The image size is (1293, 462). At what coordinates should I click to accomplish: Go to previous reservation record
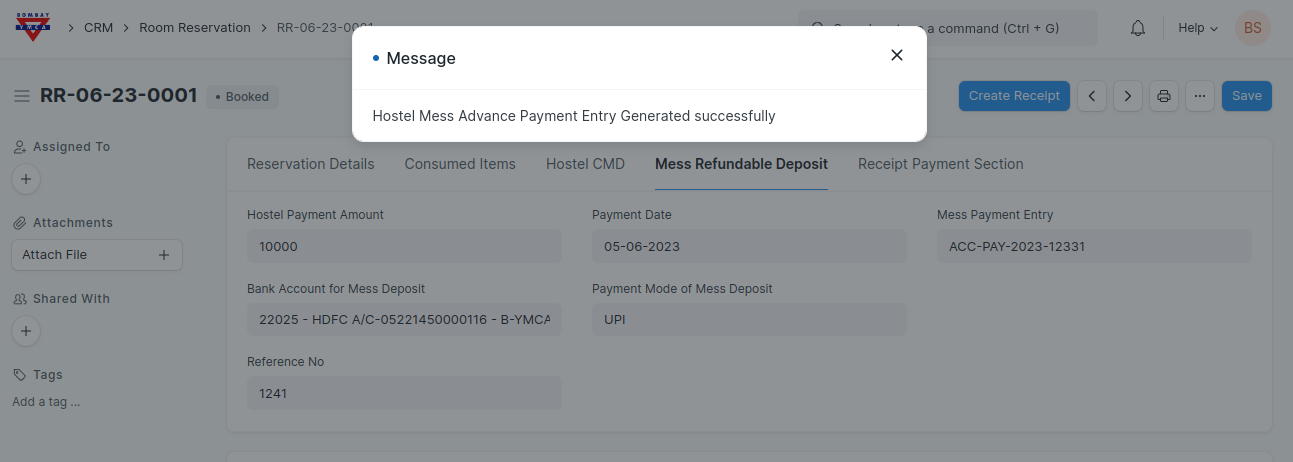(x=1092, y=96)
